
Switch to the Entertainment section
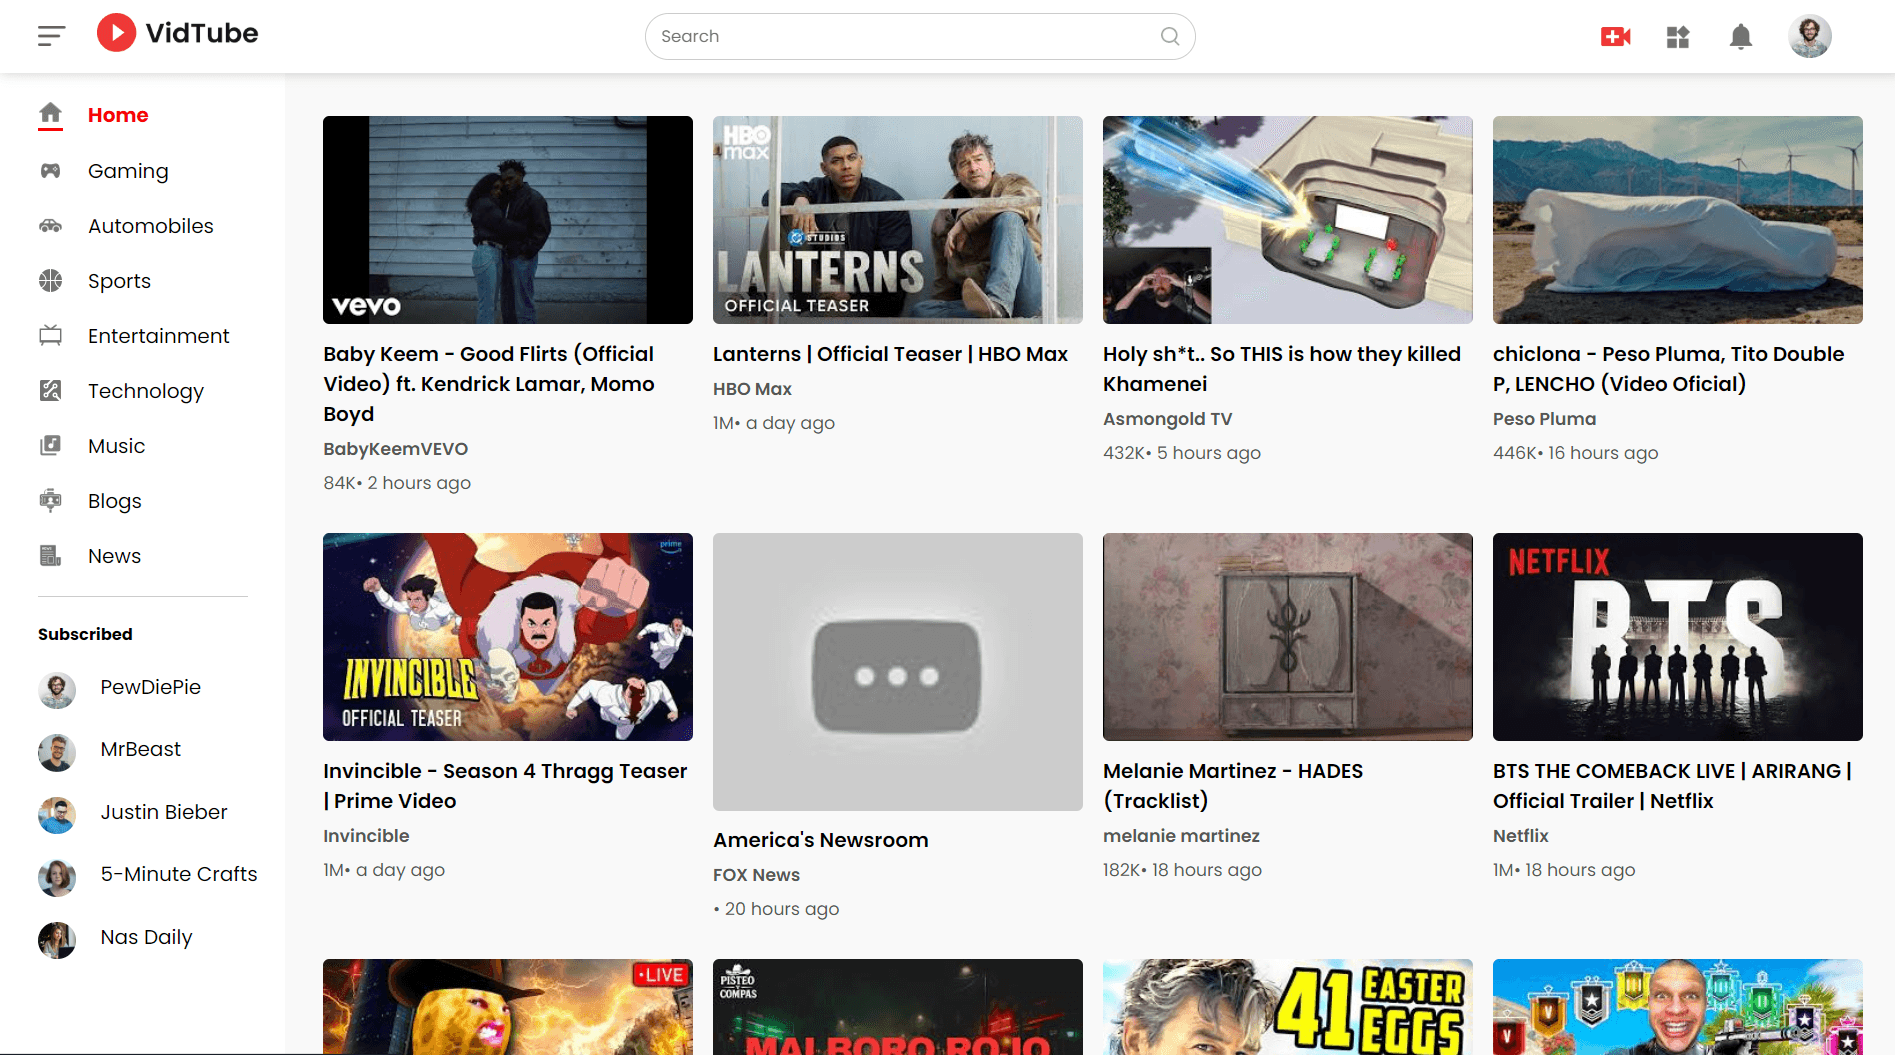coord(158,335)
